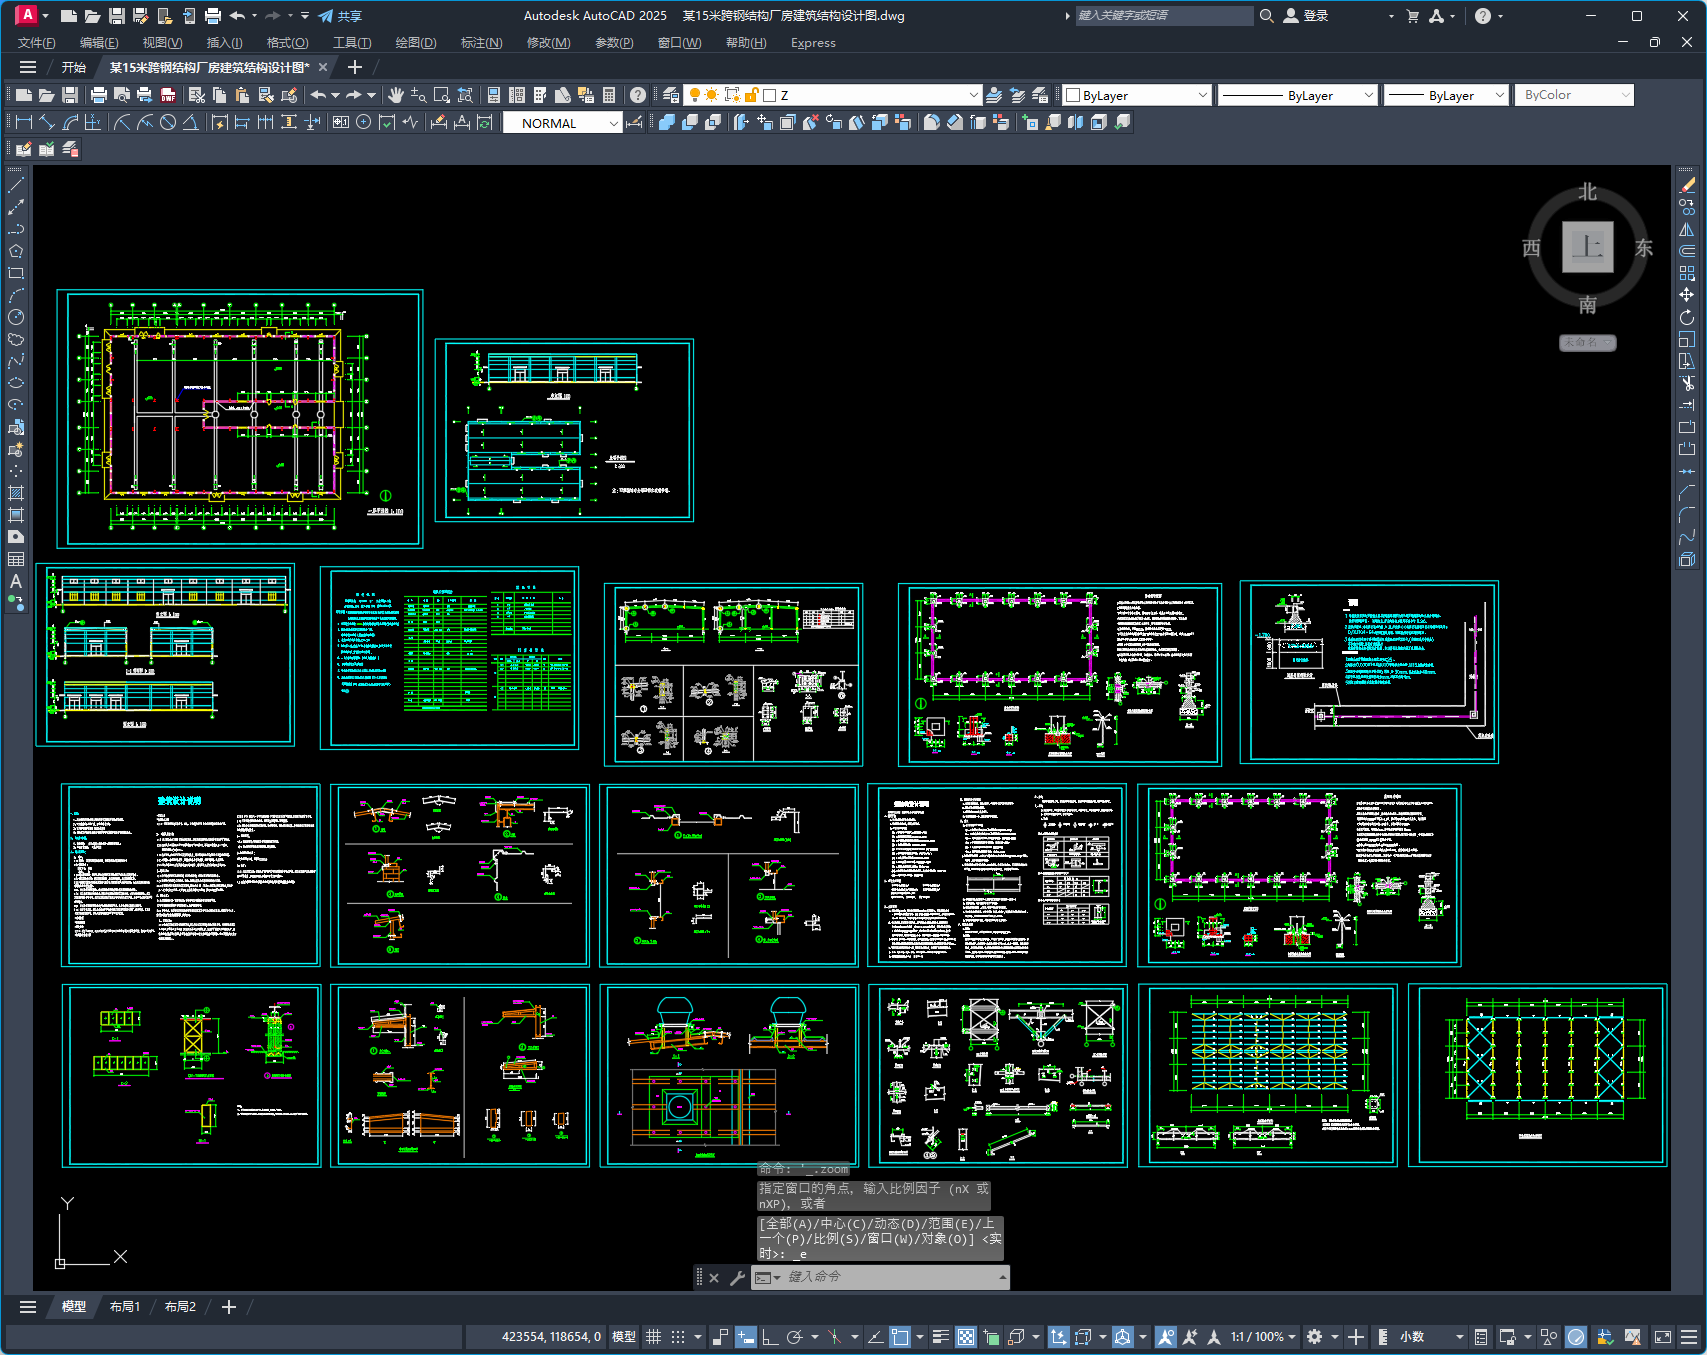Switch to the 布局1 layout tab

click(x=125, y=1307)
